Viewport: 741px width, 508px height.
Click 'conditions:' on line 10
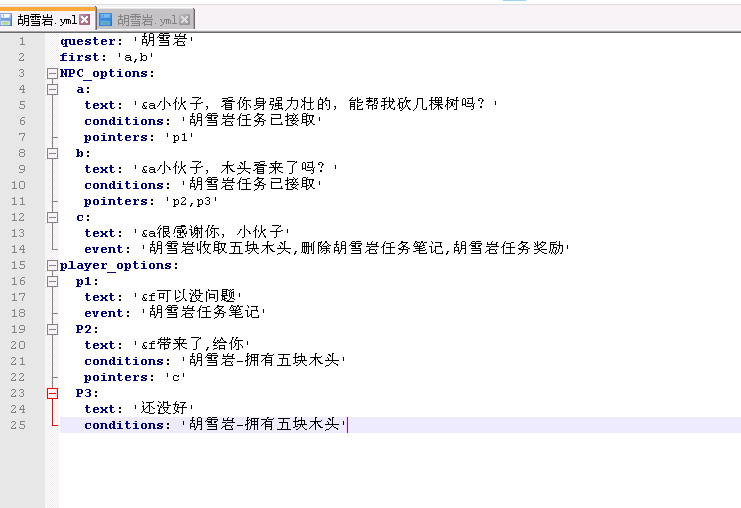128,185
